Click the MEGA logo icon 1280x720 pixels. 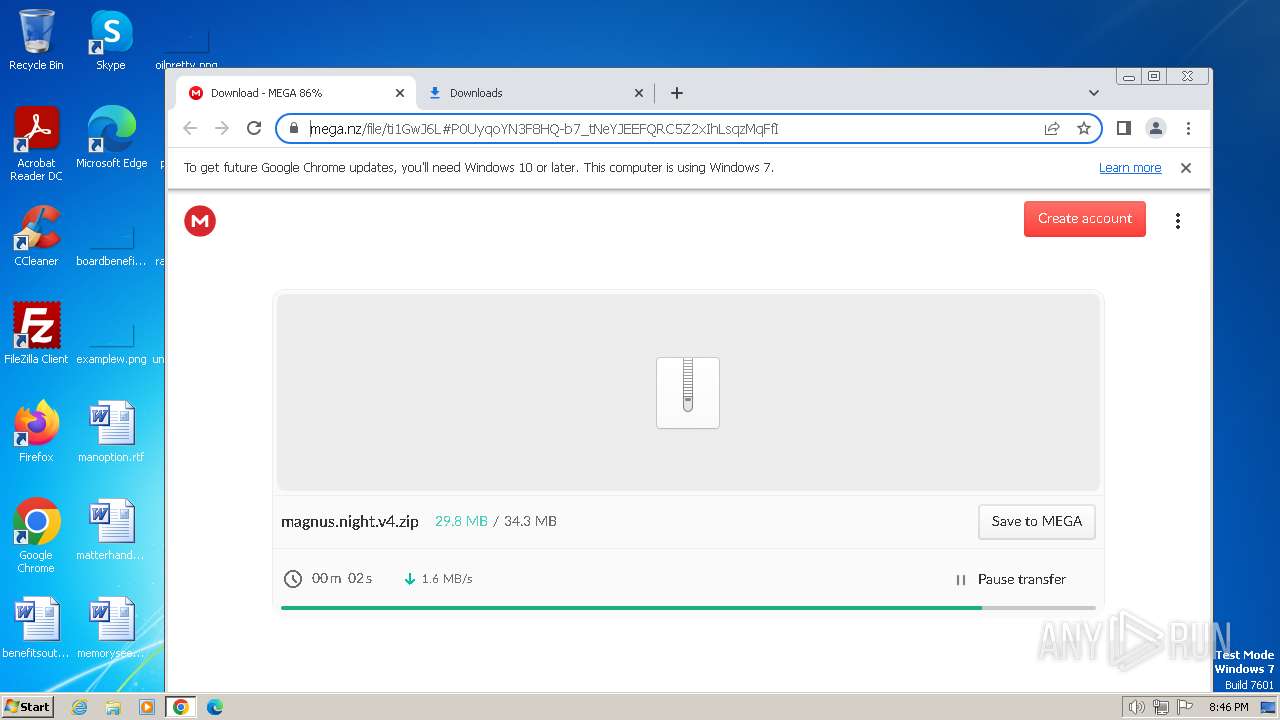pos(200,221)
